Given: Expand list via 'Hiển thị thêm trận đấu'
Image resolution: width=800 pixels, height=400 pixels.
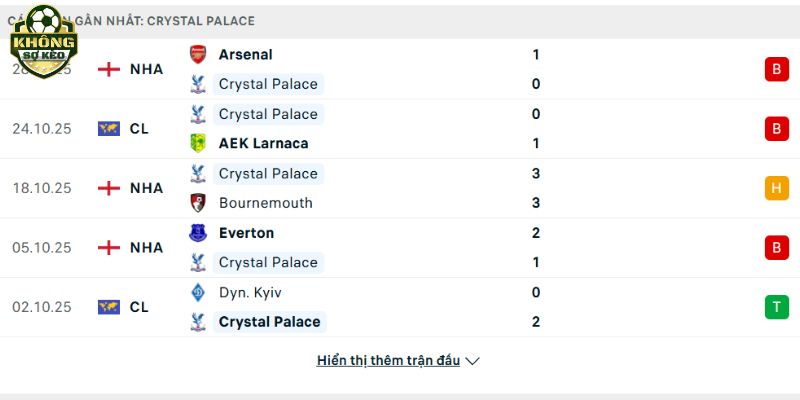Looking at the screenshot, I should tap(388, 361).
